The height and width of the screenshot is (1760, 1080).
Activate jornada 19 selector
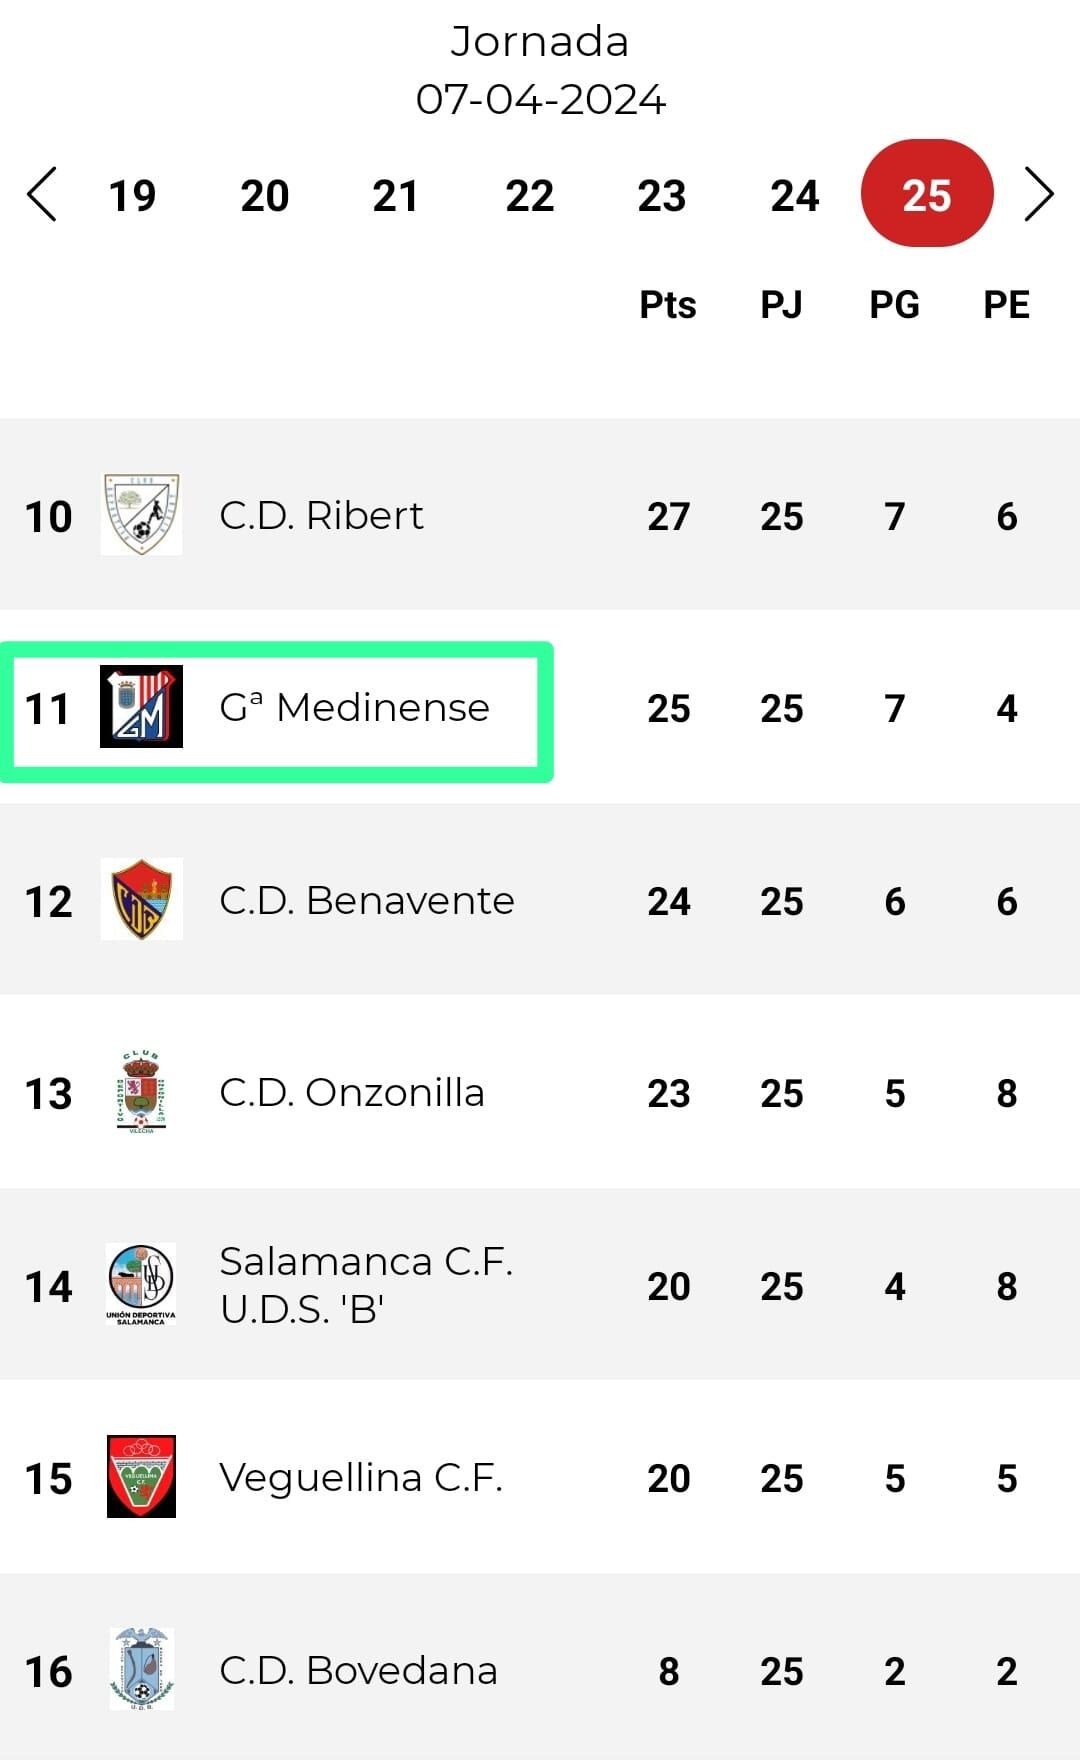point(134,195)
